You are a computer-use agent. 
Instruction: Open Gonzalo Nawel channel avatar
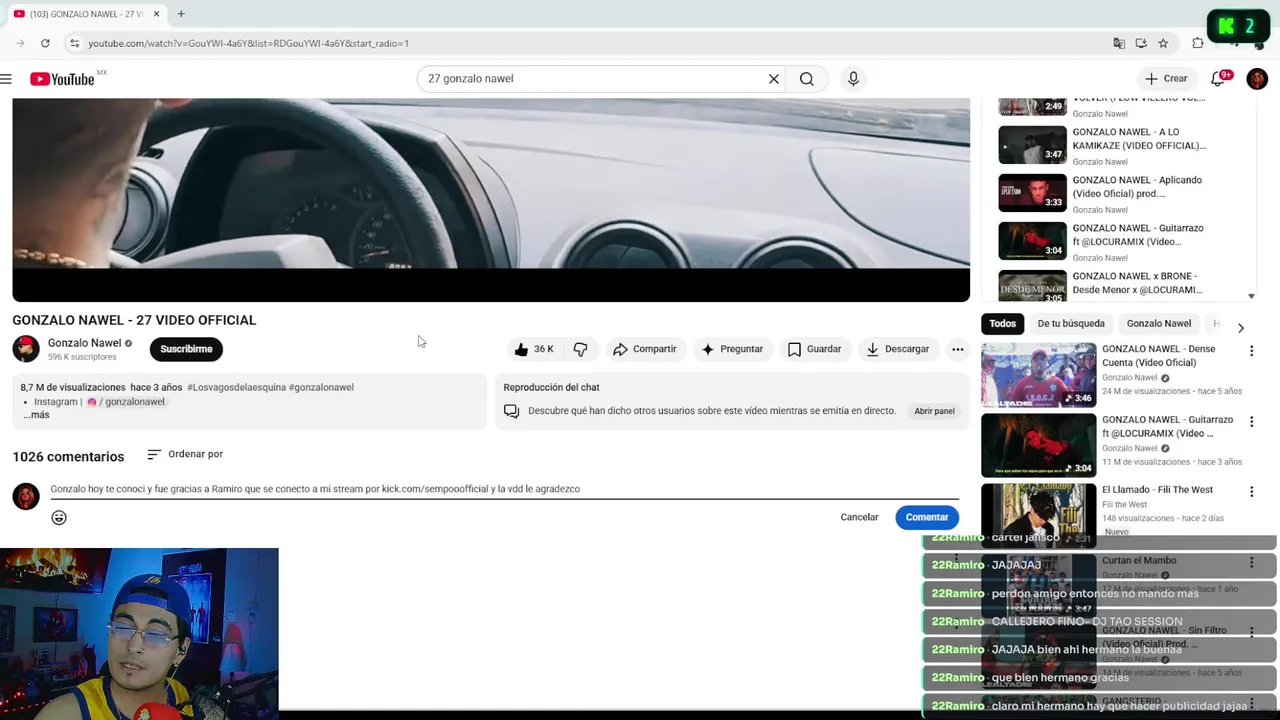(x=26, y=349)
